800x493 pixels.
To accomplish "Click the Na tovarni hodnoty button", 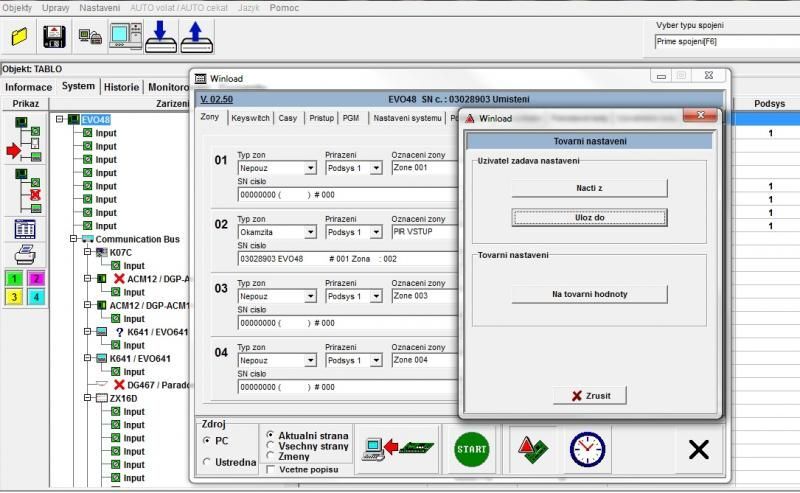I will point(589,294).
